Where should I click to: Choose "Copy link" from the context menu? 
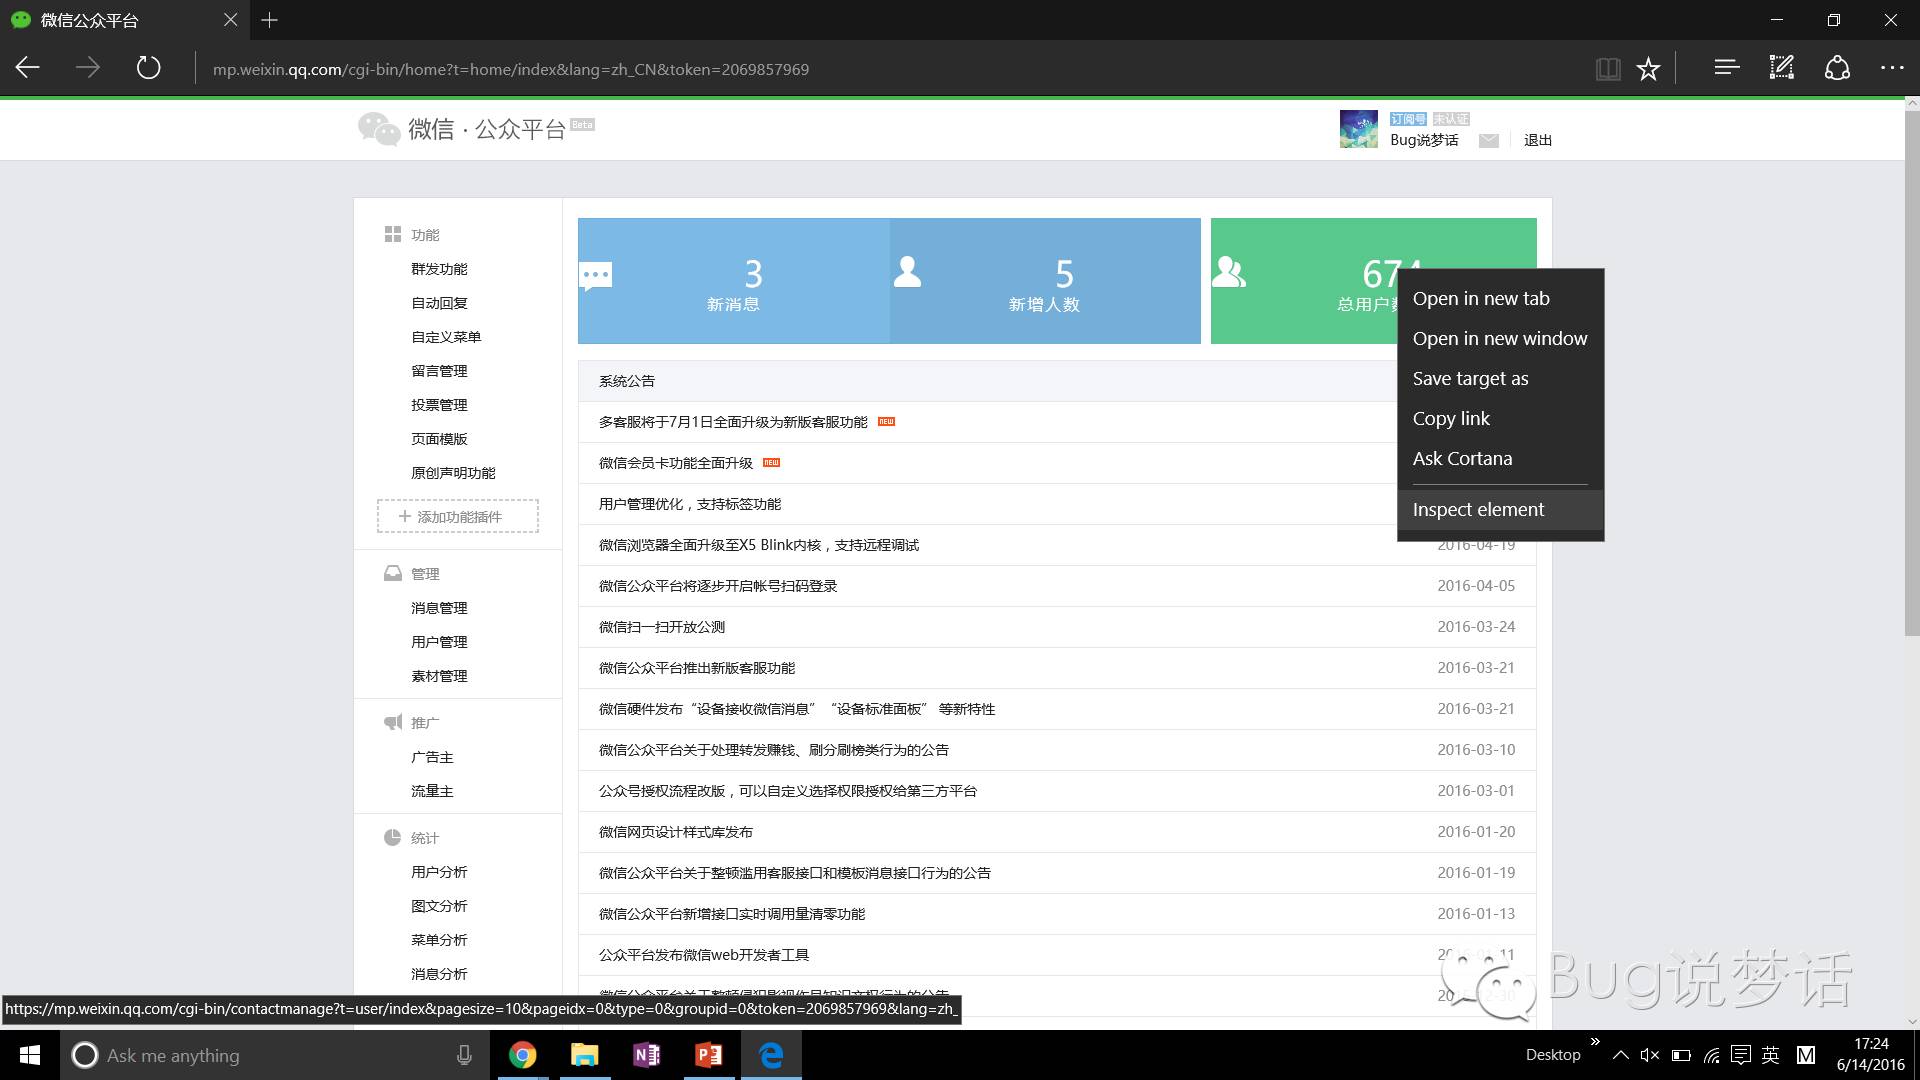coord(1451,418)
